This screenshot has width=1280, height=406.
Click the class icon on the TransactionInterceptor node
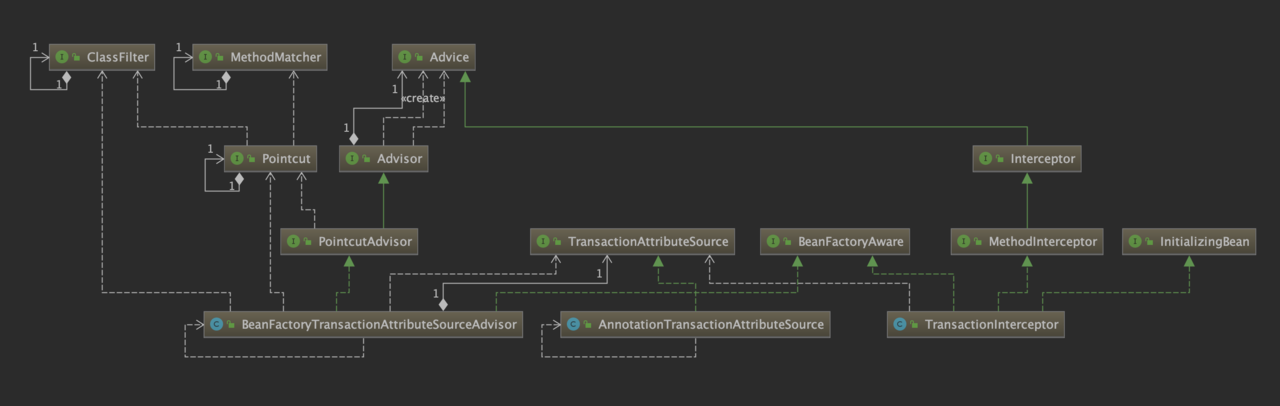[900, 324]
